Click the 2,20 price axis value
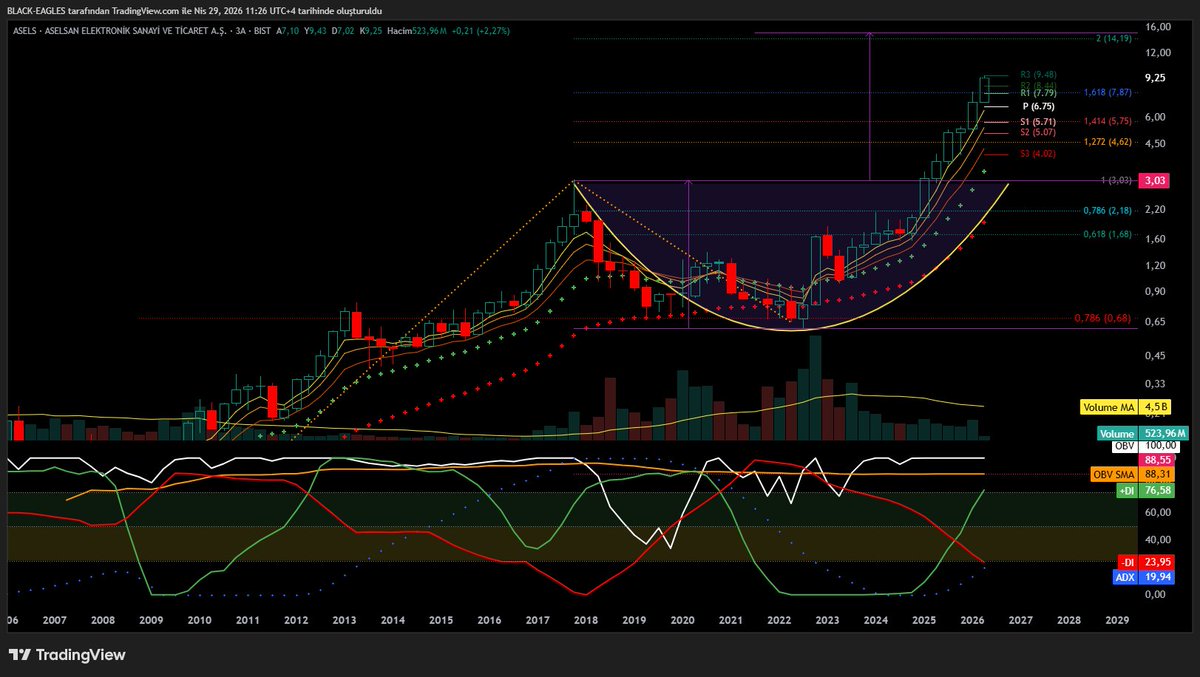Viewport: 1200px width, 677px height. pyautogui.click(x=1155, y=210)
